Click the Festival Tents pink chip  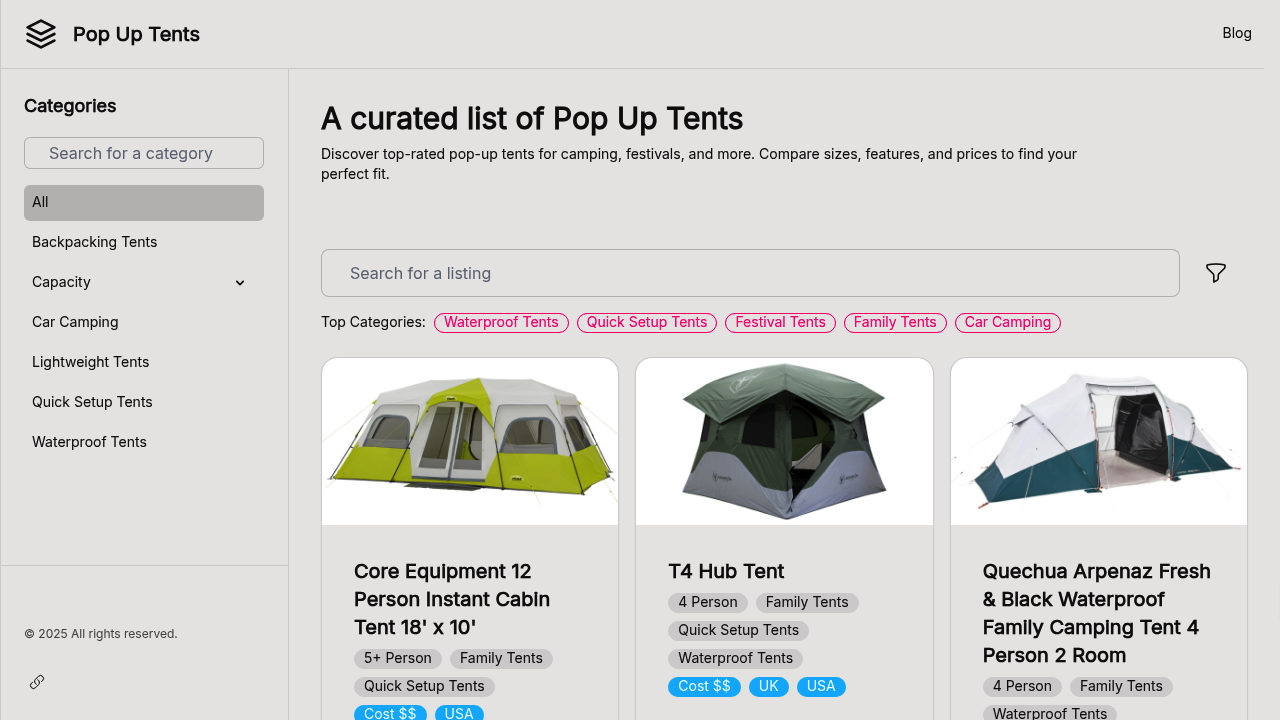tap(780, 322)
